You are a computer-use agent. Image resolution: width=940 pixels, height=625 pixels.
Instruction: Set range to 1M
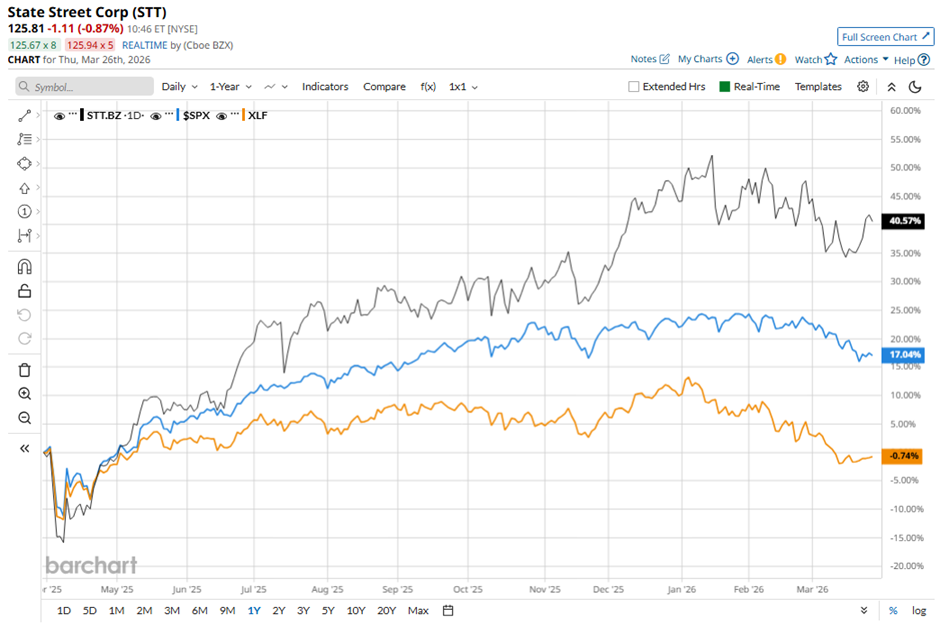116,611
